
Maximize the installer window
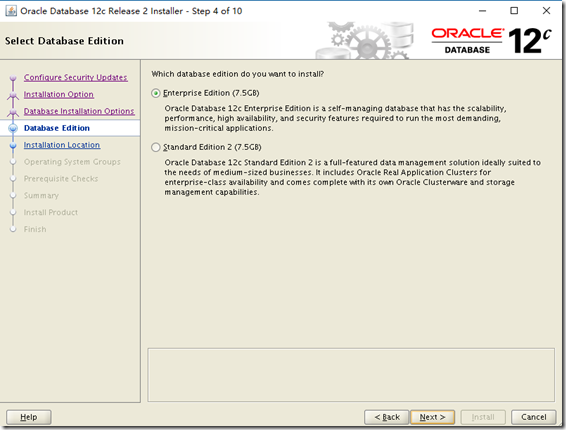[514, 11]
